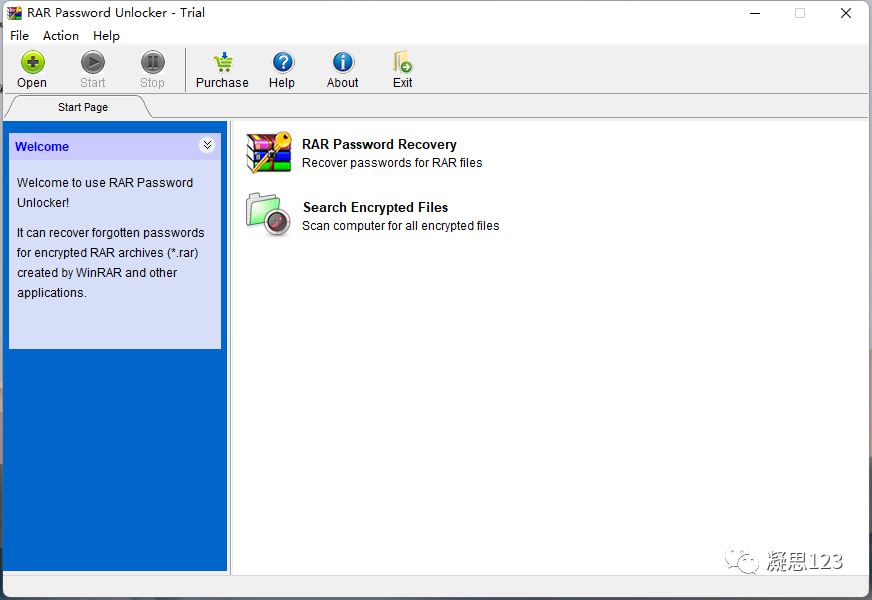872x600 pixels.
Task: Open Purchase via the shopping cart icon
Action: click(x=222, y=62)
